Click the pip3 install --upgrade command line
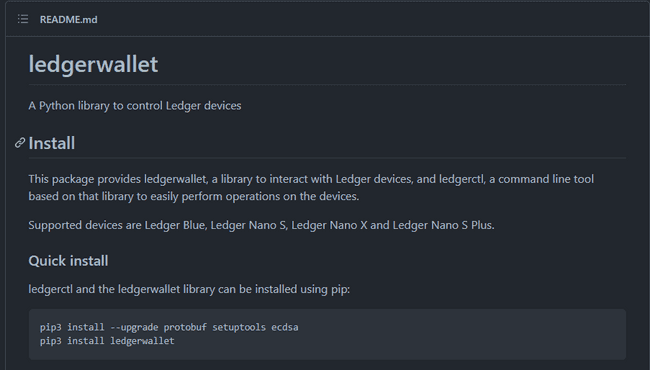This screenshot has width=650, height=370. pyautogui.click(x=169, y=327)
